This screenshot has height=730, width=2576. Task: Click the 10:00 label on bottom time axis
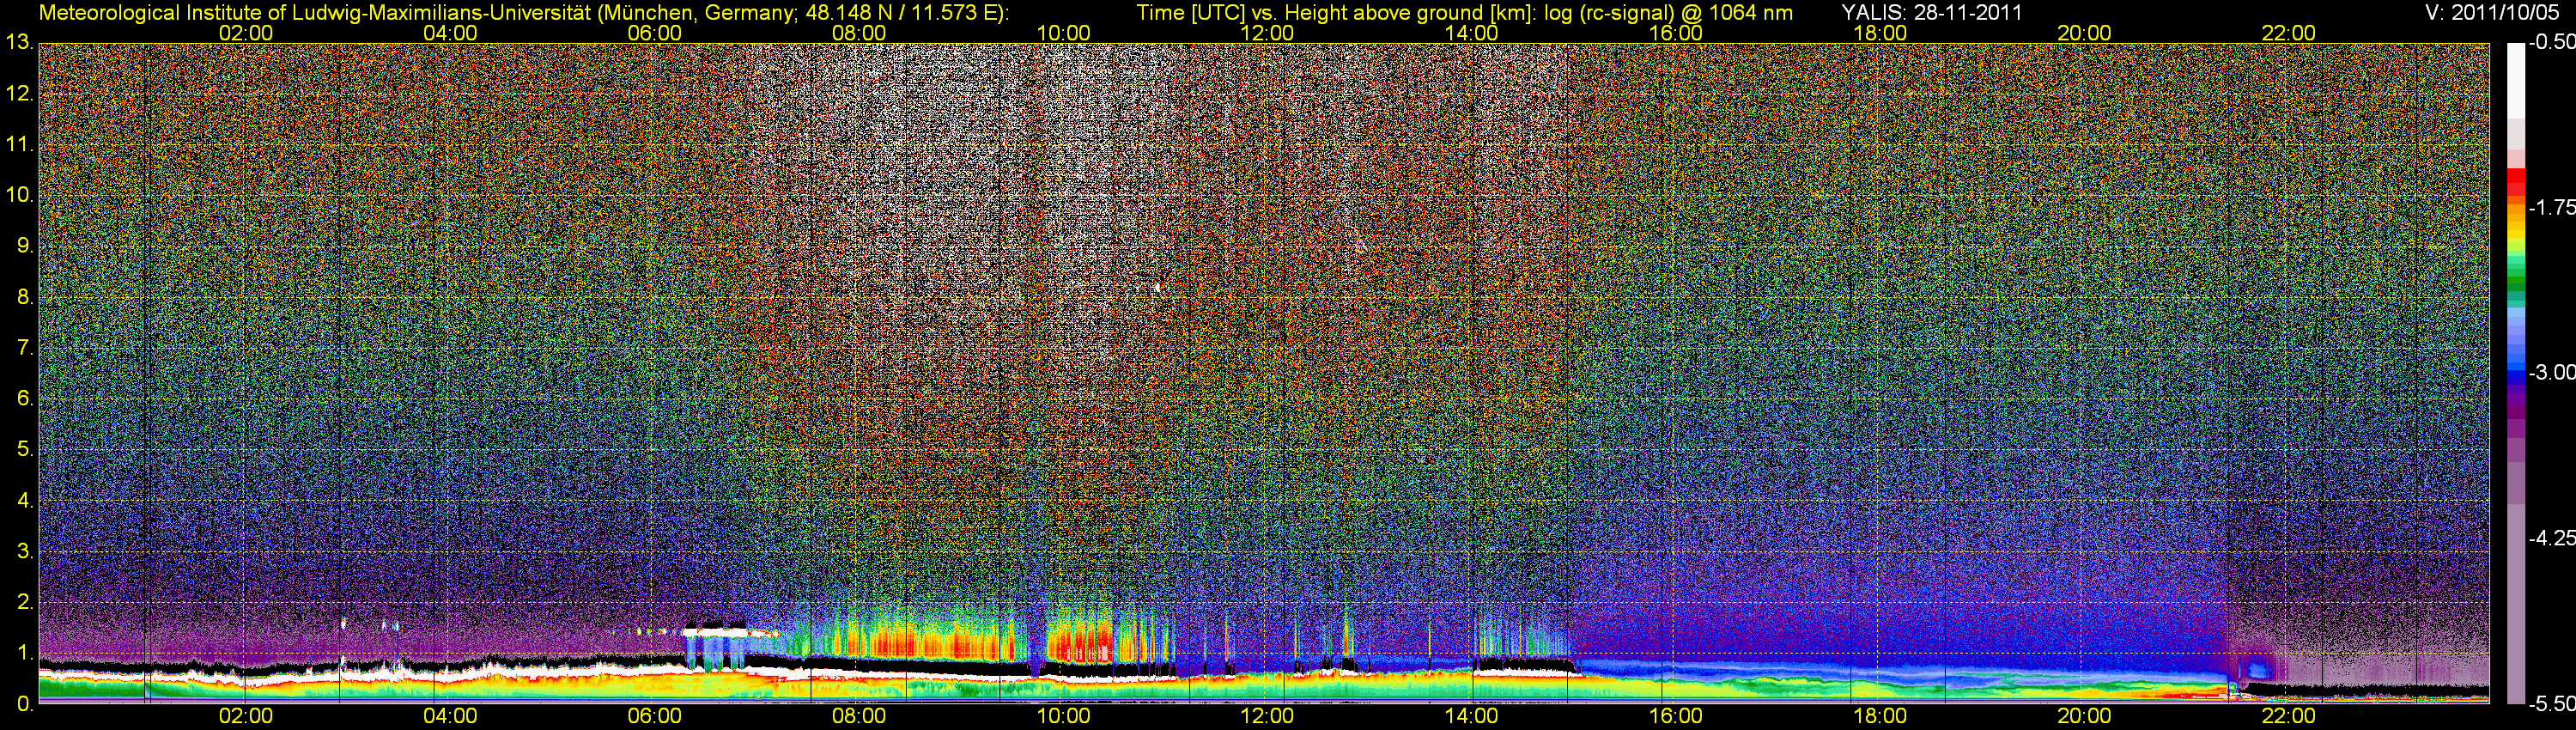click(1062, 716)
